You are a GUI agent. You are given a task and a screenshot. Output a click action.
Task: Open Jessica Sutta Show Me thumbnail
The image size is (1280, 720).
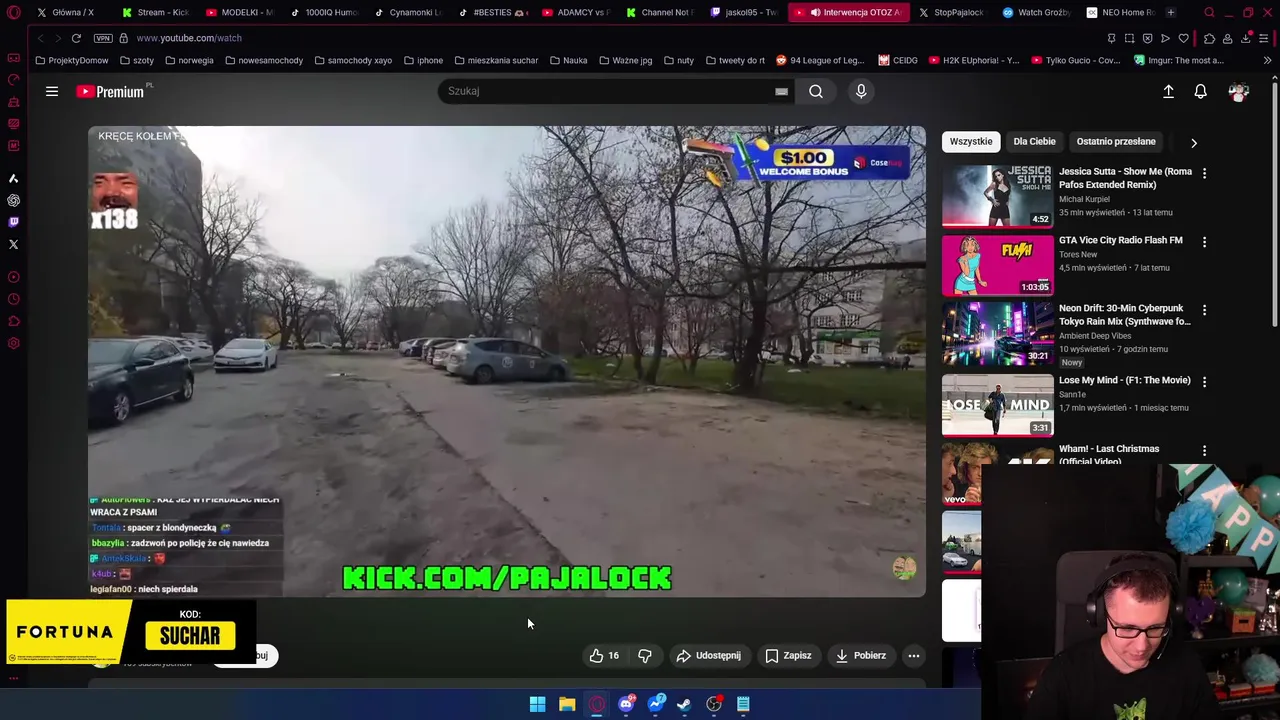click(997, 196)
